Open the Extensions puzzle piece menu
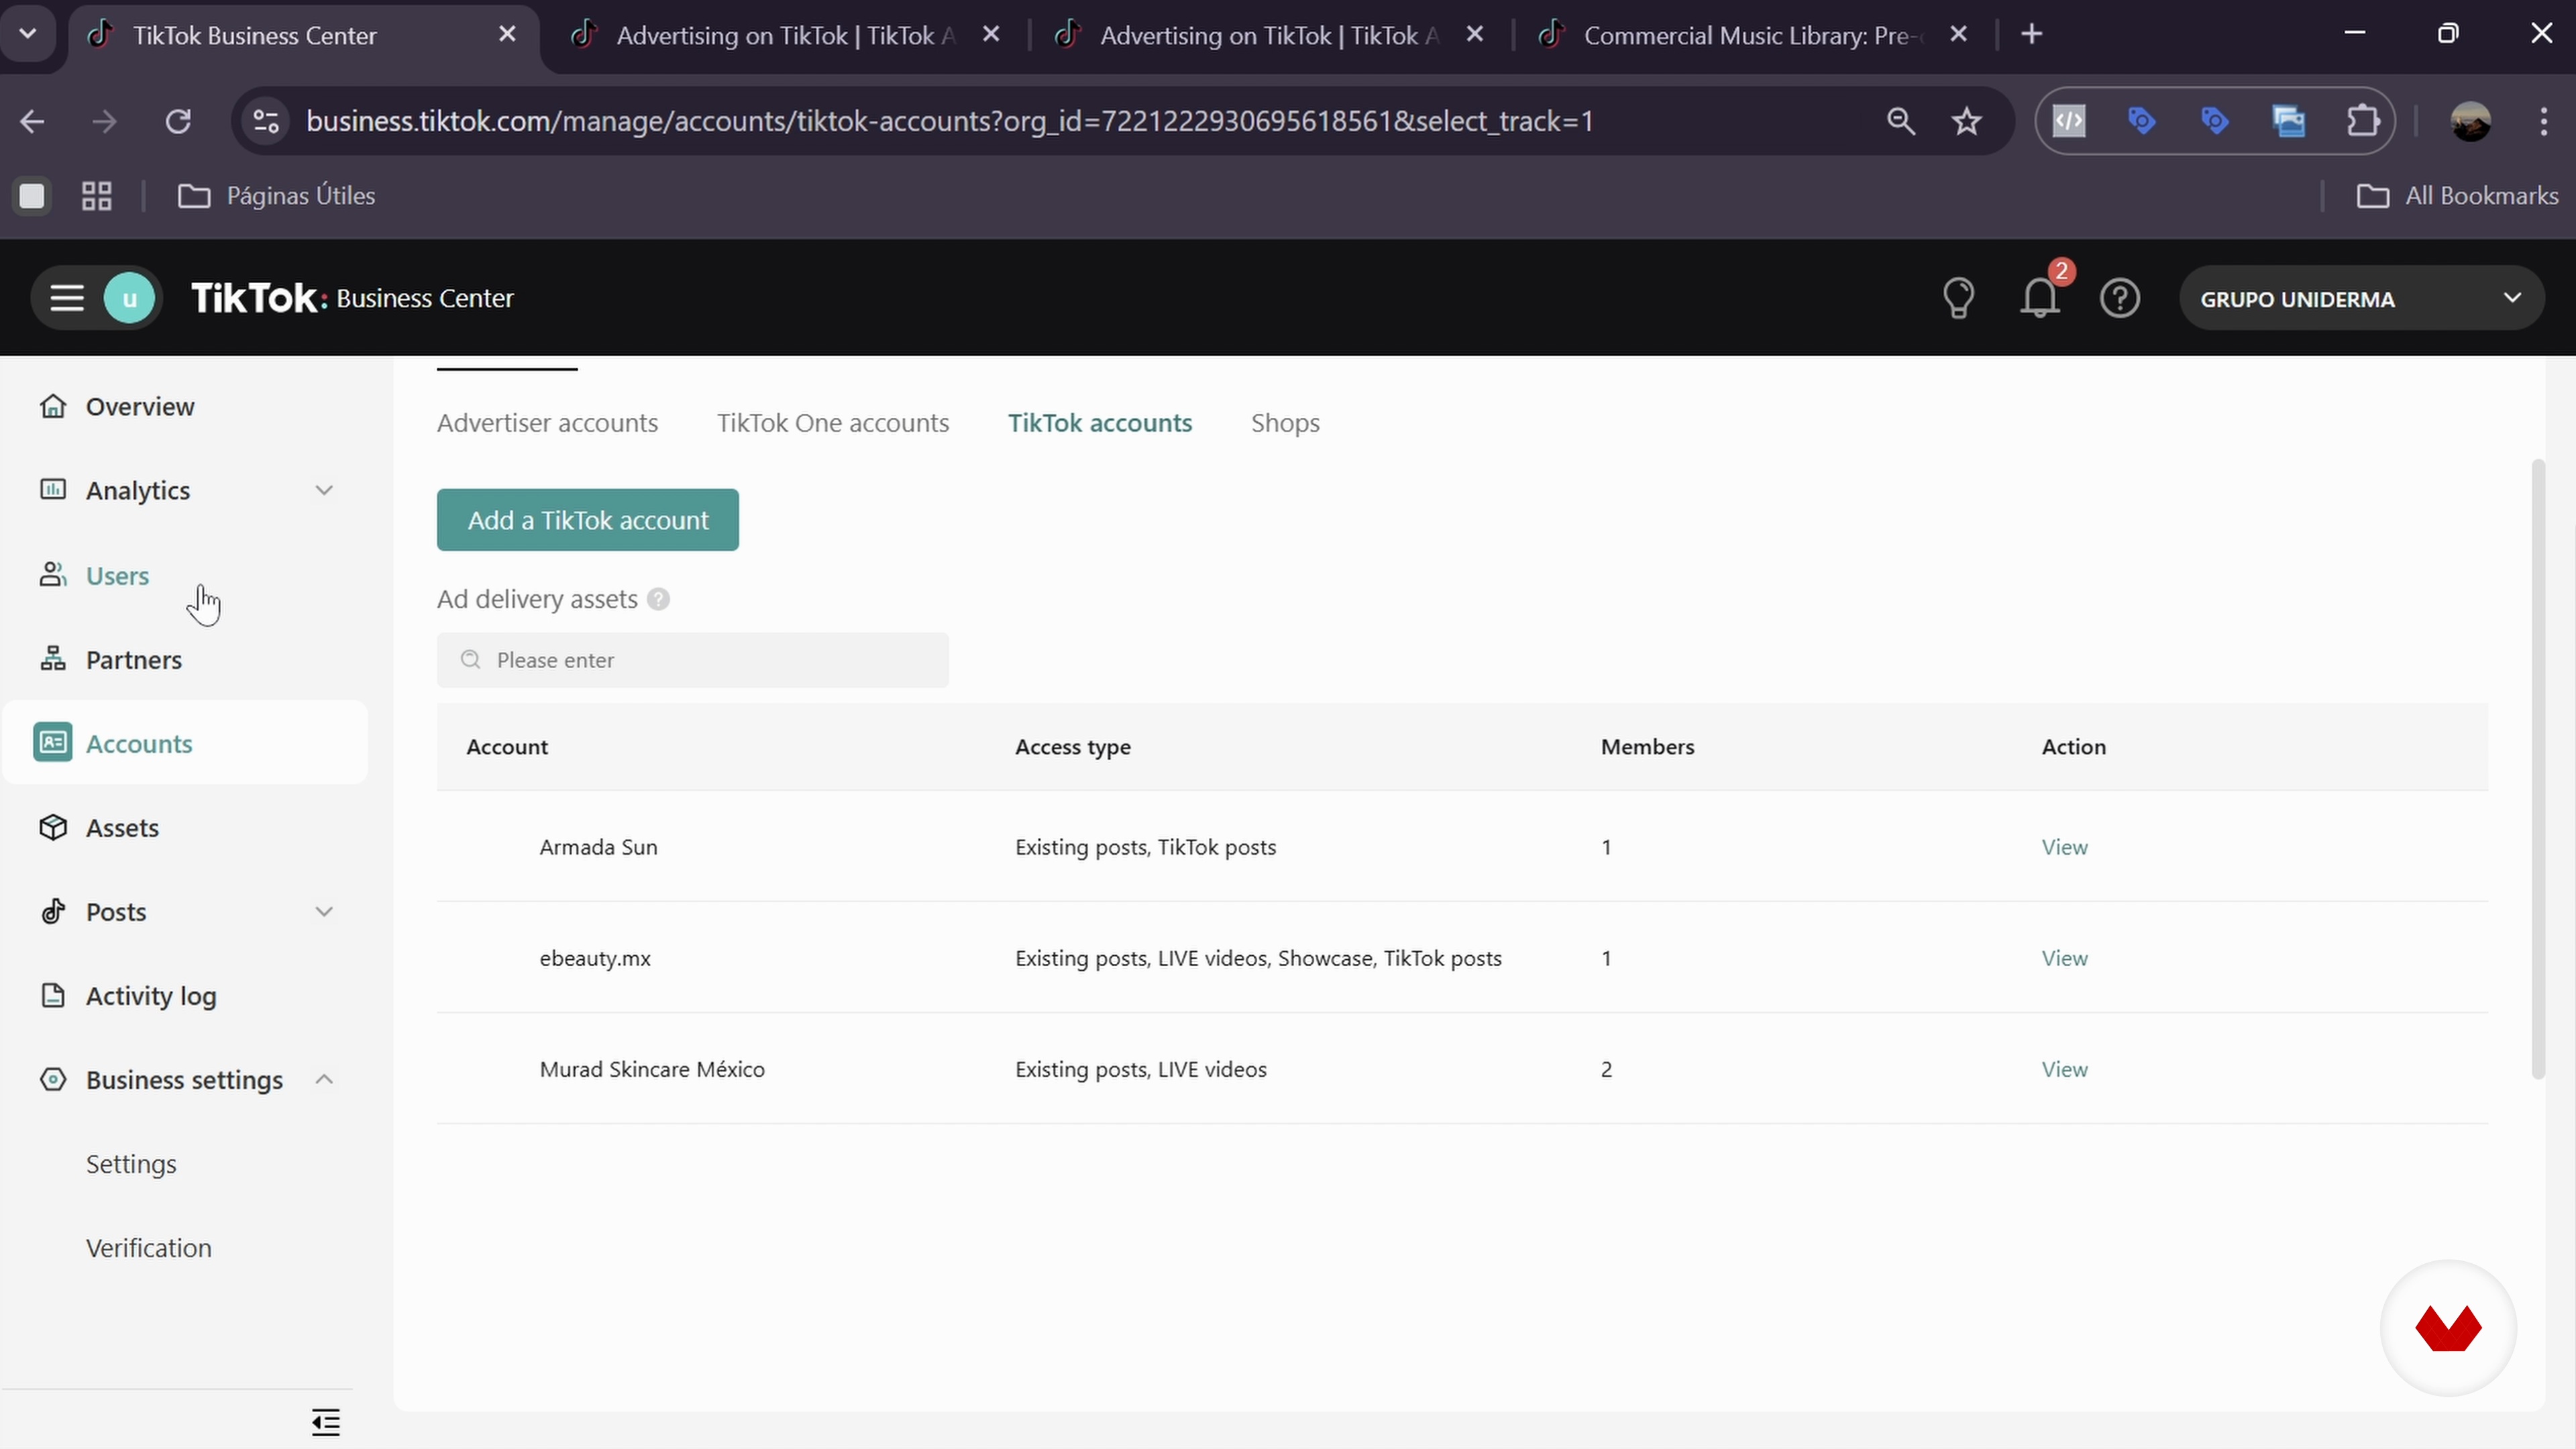Image resolution: width=2576 pixels, height=1449 pixels. [2363, 122]
